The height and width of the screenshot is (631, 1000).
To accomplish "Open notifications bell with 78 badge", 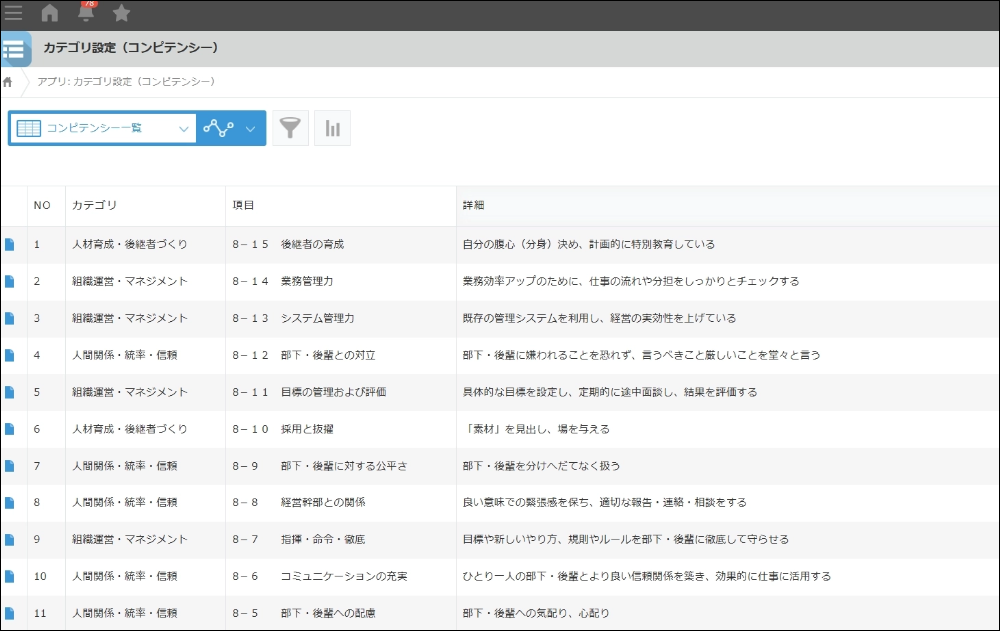I will coord(86,12).
